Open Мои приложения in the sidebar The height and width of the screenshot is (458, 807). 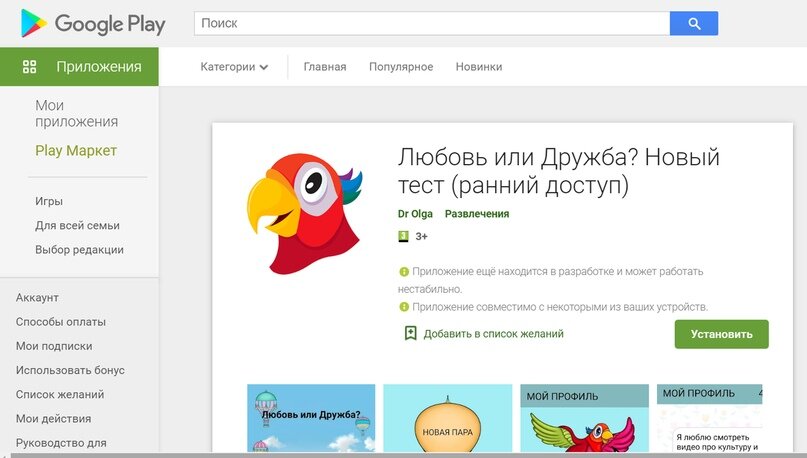(x=77, y=113)
